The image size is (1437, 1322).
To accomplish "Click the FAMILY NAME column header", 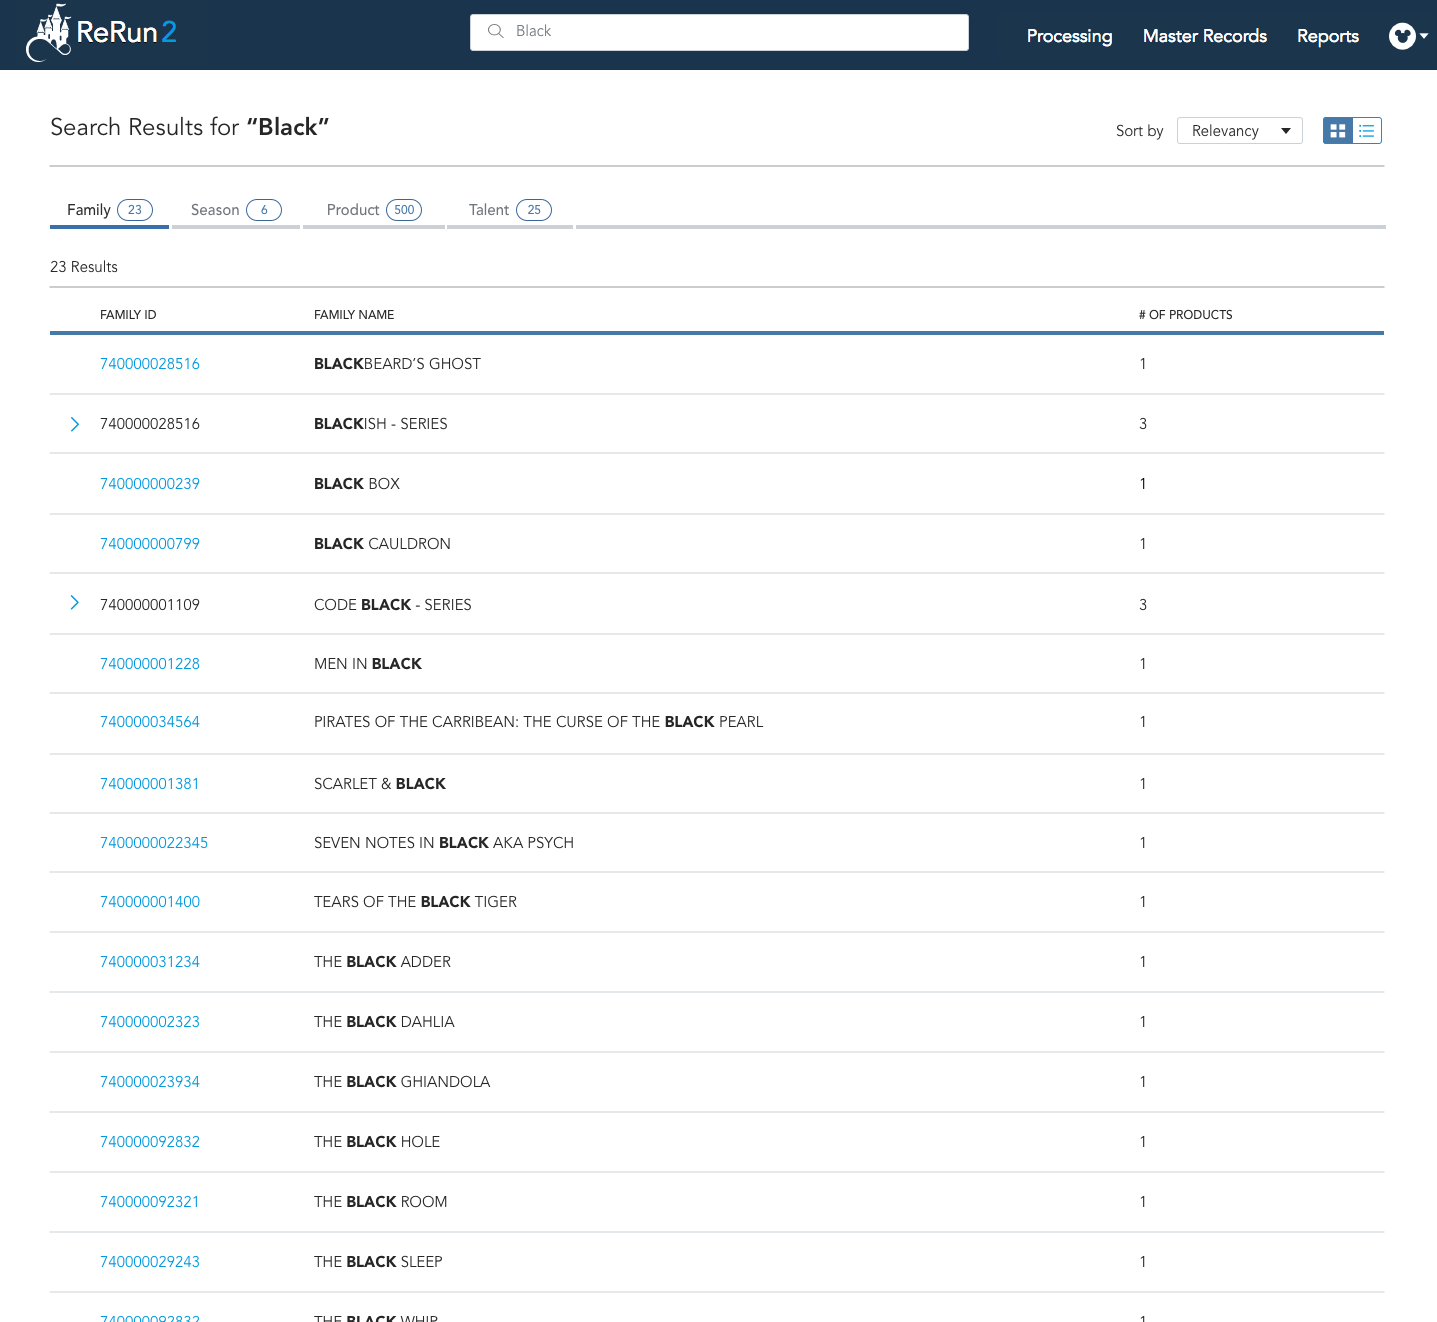I will (x=354, y=315).
